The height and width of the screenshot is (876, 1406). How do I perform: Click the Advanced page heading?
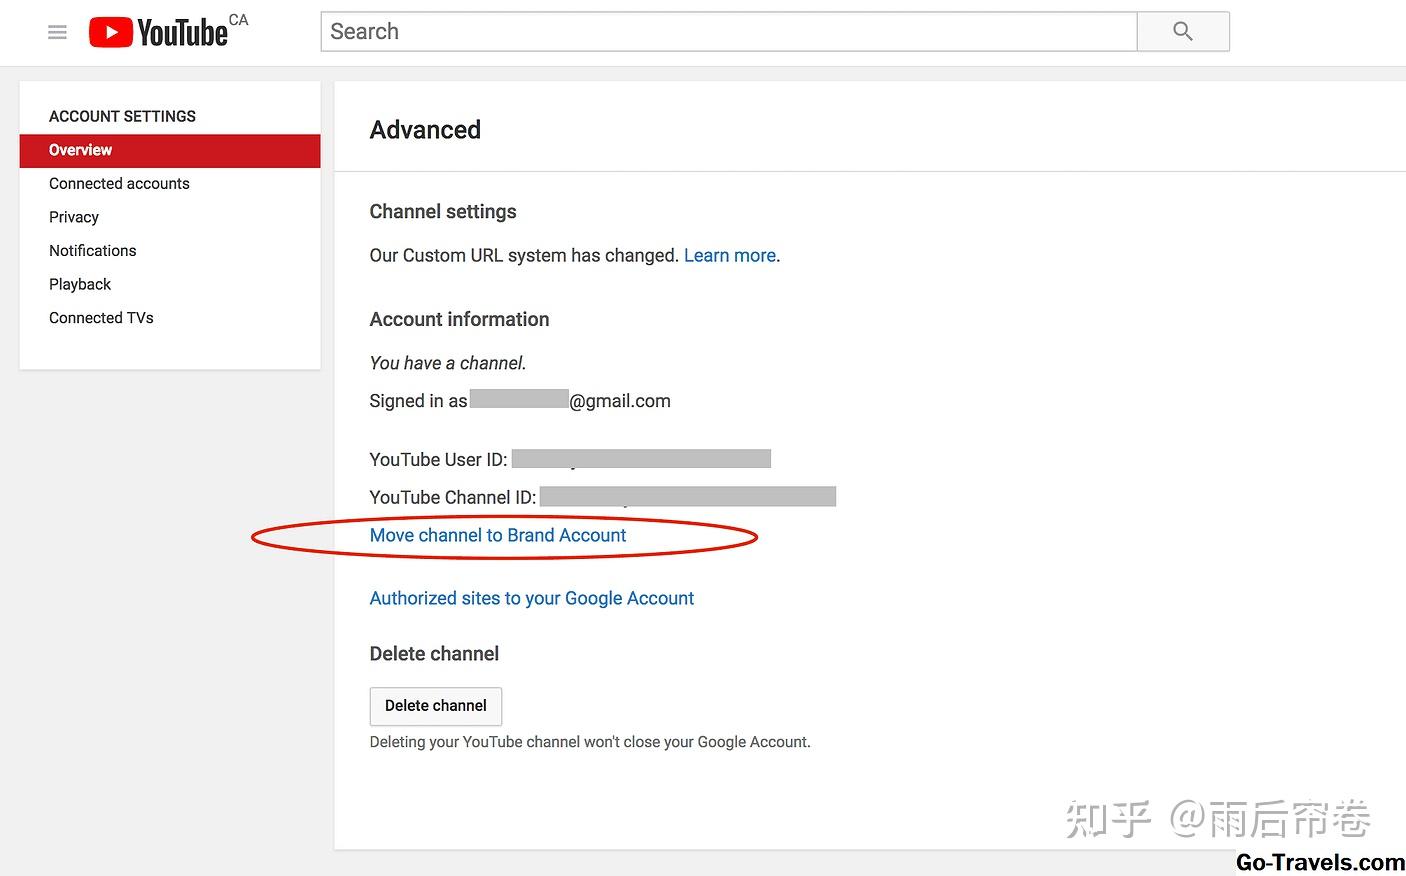pyautogui.click(x=425, y=130)
